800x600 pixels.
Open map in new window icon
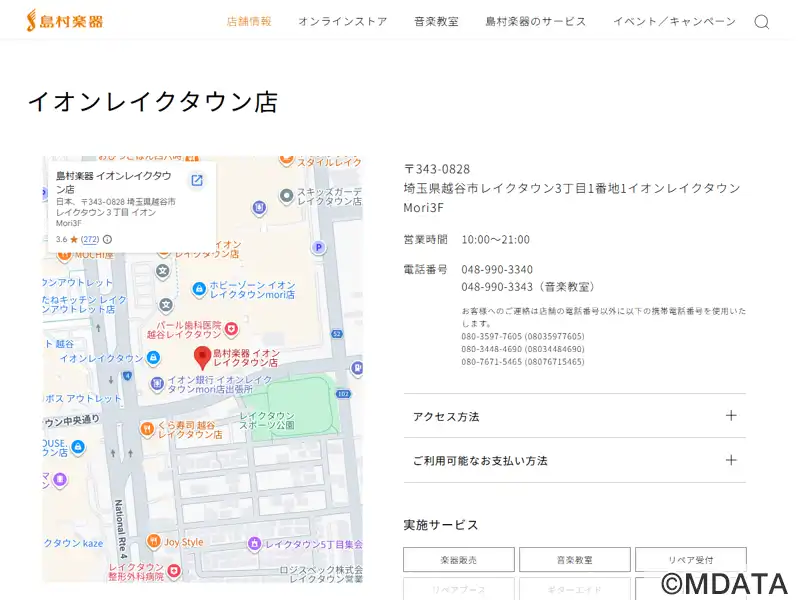tap(197, 180)
